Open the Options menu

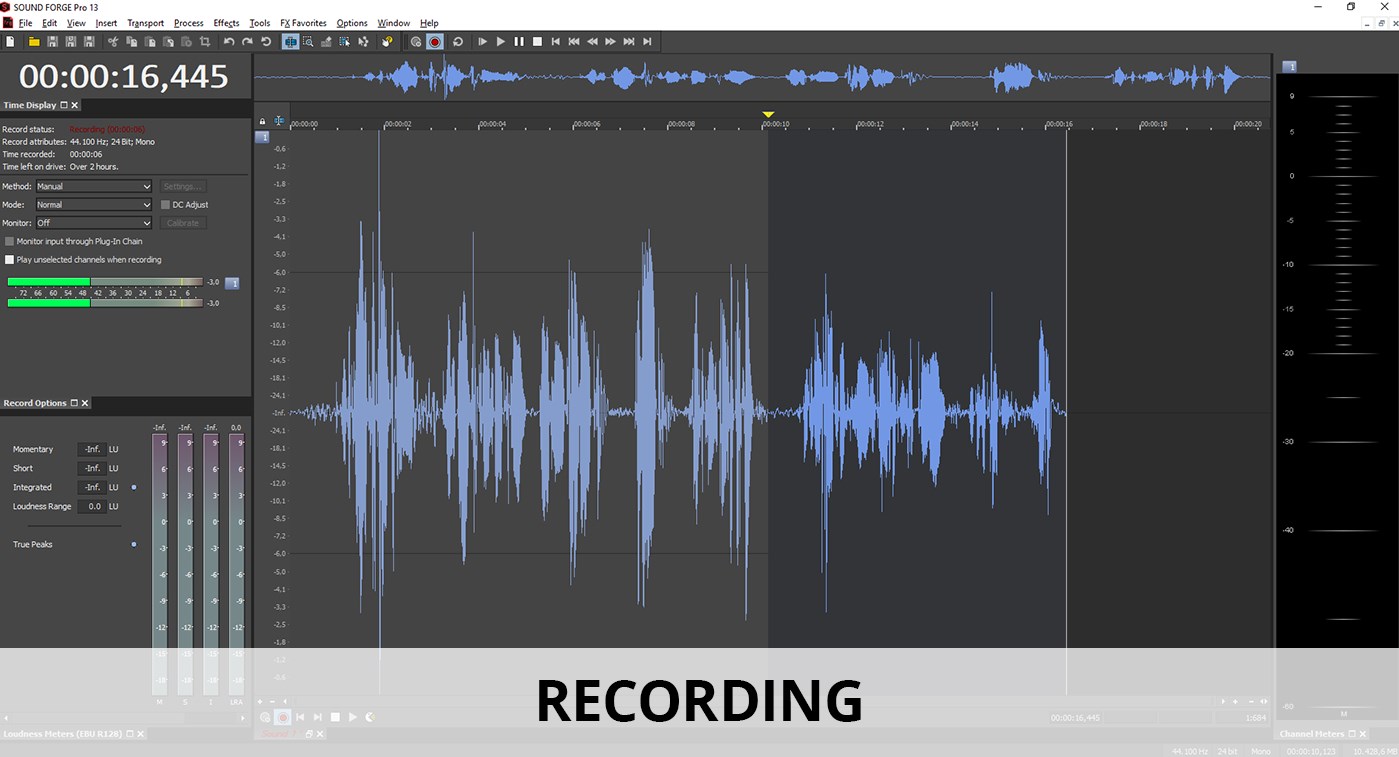tap(352, 23)
